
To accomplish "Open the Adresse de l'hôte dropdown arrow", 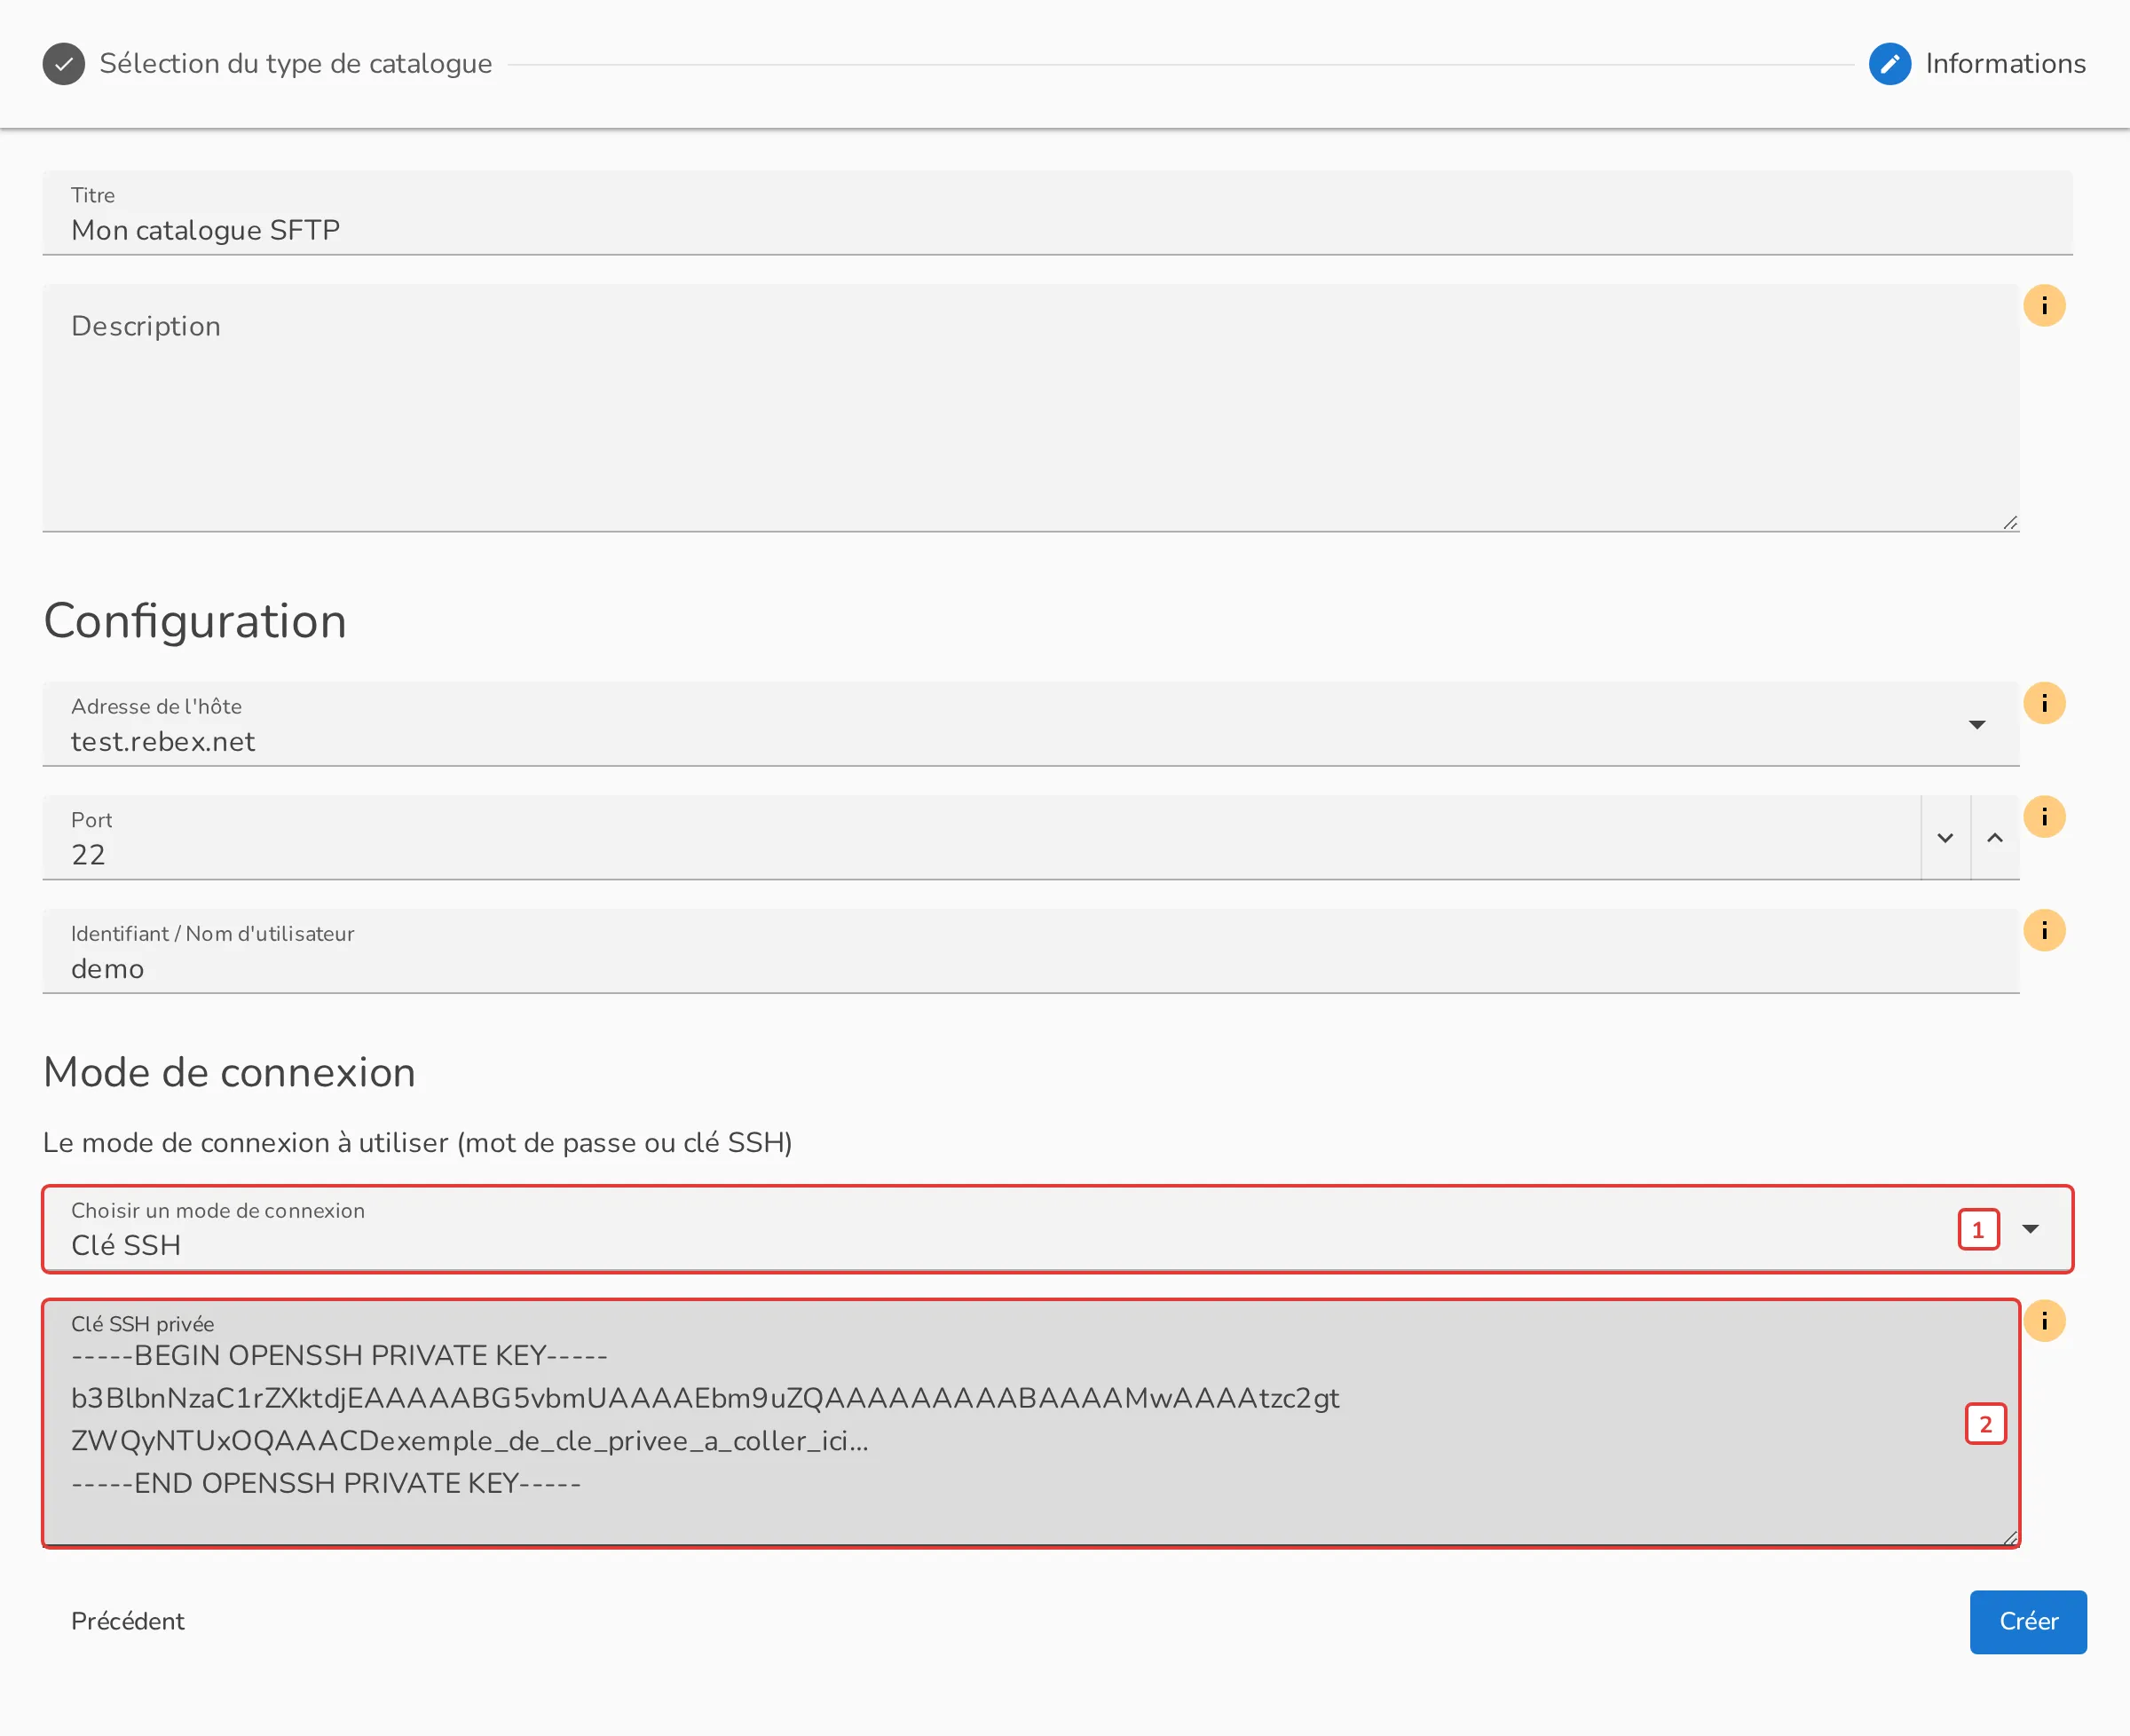I will tap(1977, 725).
